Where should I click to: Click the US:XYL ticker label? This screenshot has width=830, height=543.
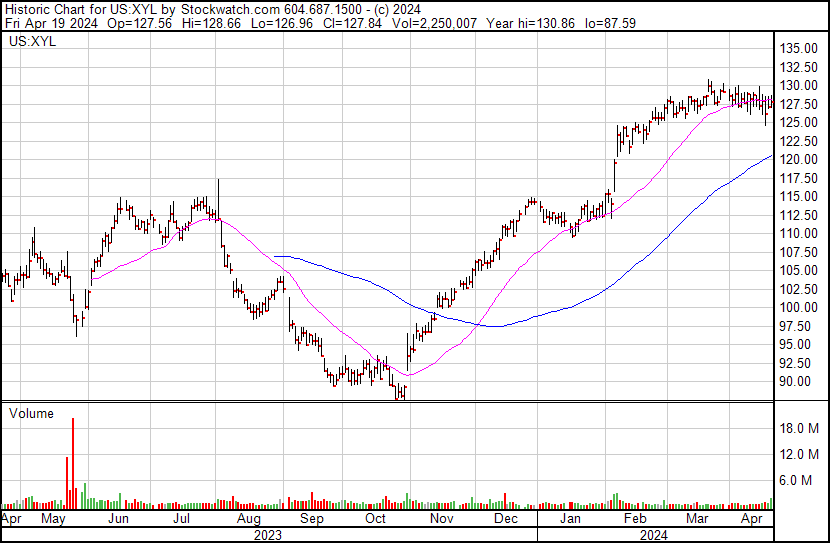(32, 41)
